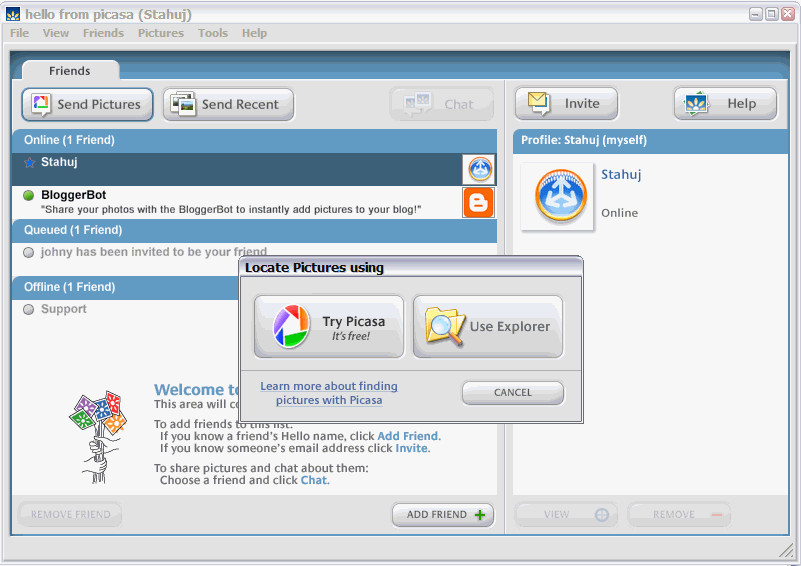Open the View menu
Image resolution: width=801 pixels, height=566 pixels.
click(x=56, y=33)
